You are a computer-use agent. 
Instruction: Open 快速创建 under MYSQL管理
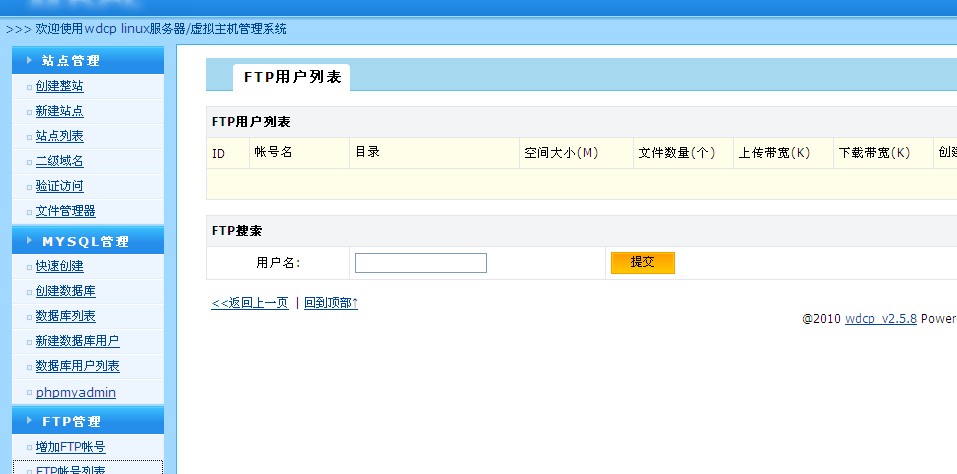click(x=59, y=266)
